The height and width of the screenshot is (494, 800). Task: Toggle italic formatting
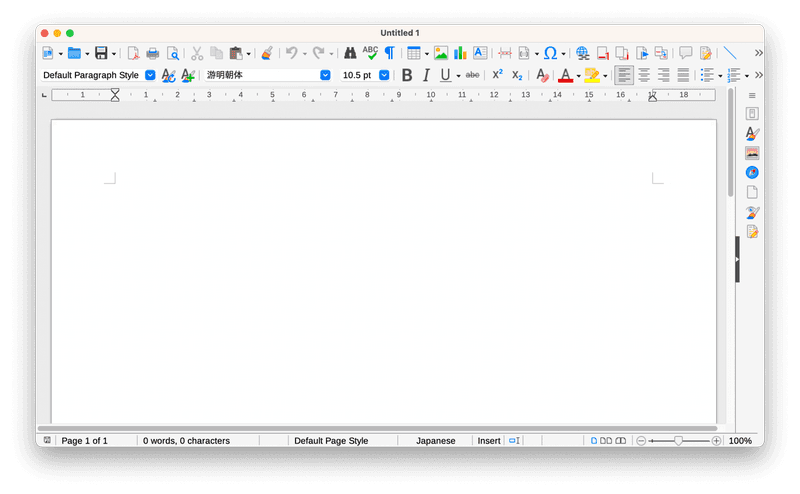(x=426, y=76)
